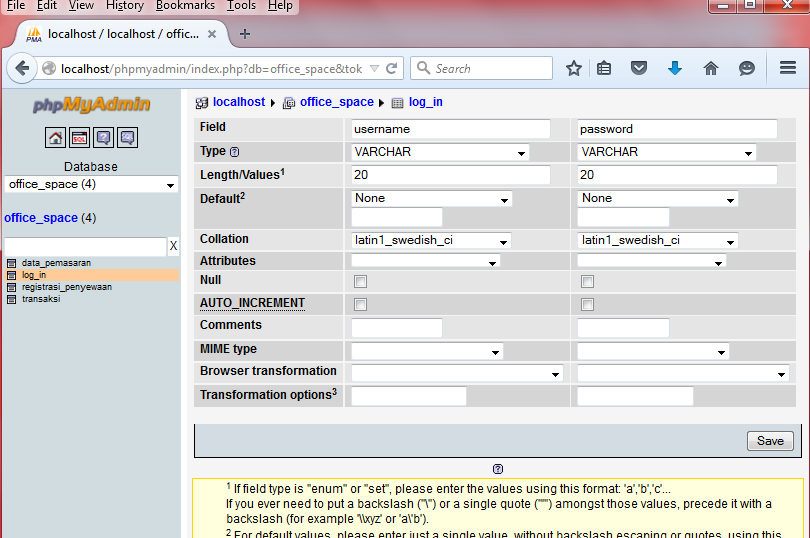Open MIME type dropdown for username field
810x538 pixels.
pos(427,351)
